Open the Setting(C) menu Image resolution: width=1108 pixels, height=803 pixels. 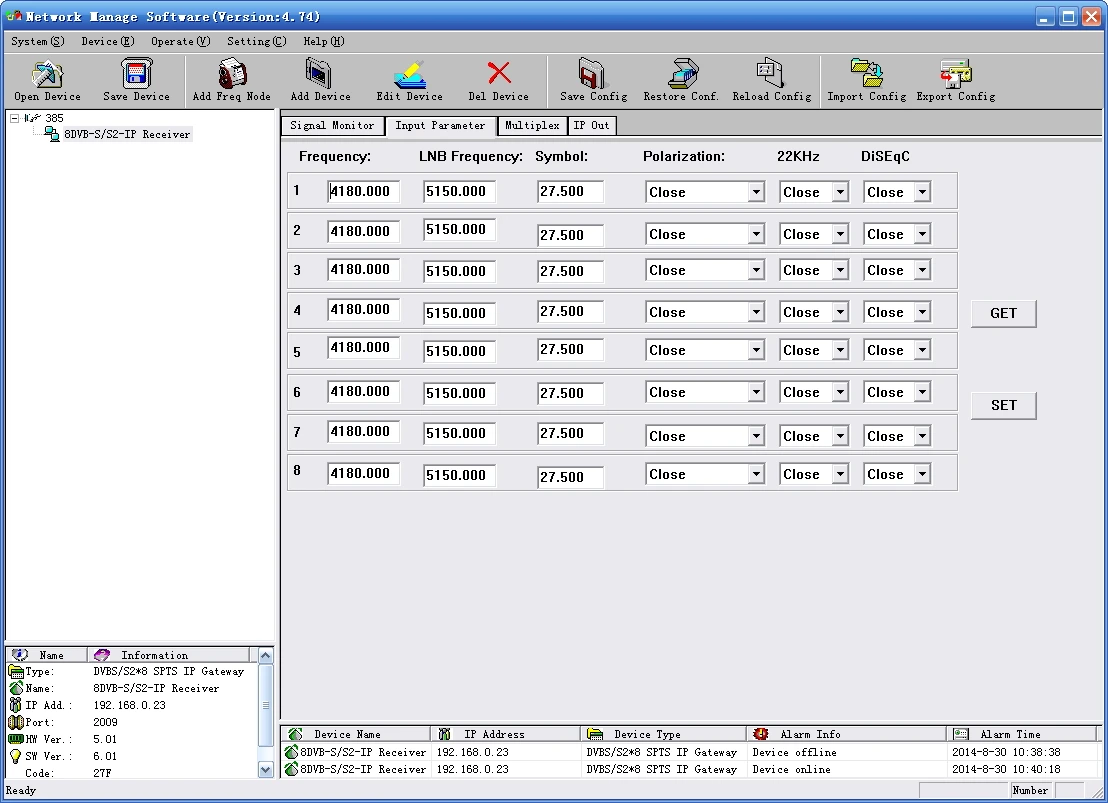click(x=257, y=41)
